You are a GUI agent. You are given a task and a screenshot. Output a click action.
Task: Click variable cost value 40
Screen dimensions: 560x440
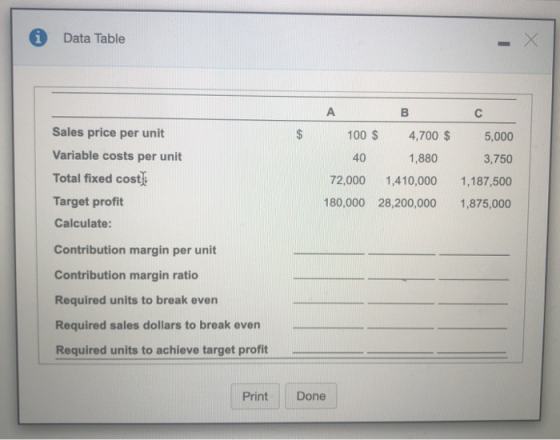[x=359, y=158]
